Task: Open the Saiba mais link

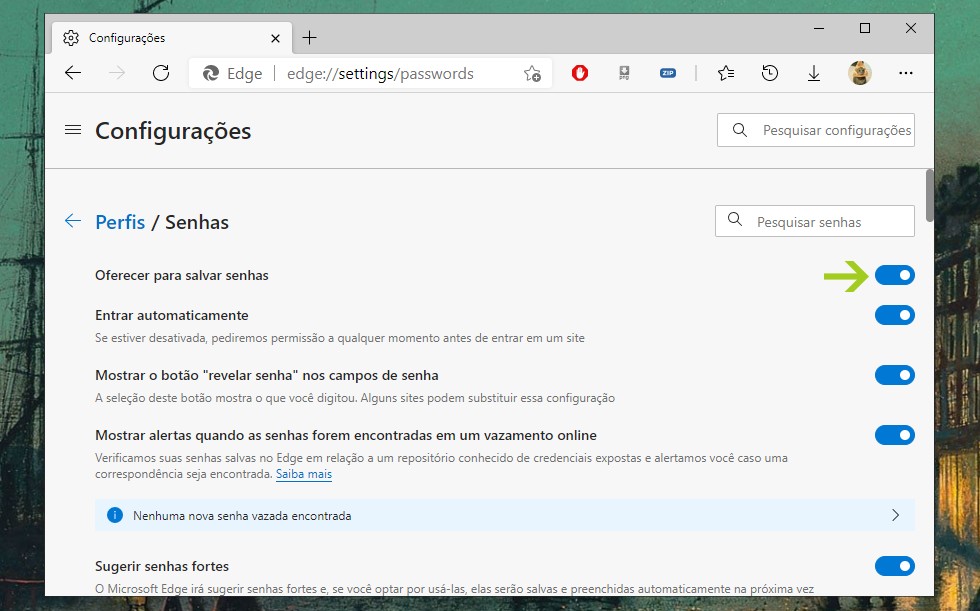Action: [x=304, y=474]
